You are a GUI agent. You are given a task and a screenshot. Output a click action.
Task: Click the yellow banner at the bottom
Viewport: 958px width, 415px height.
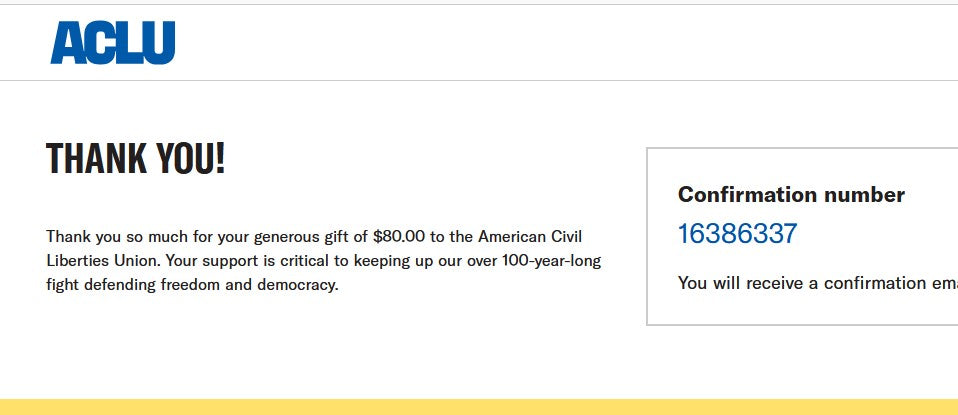[479, 407]
